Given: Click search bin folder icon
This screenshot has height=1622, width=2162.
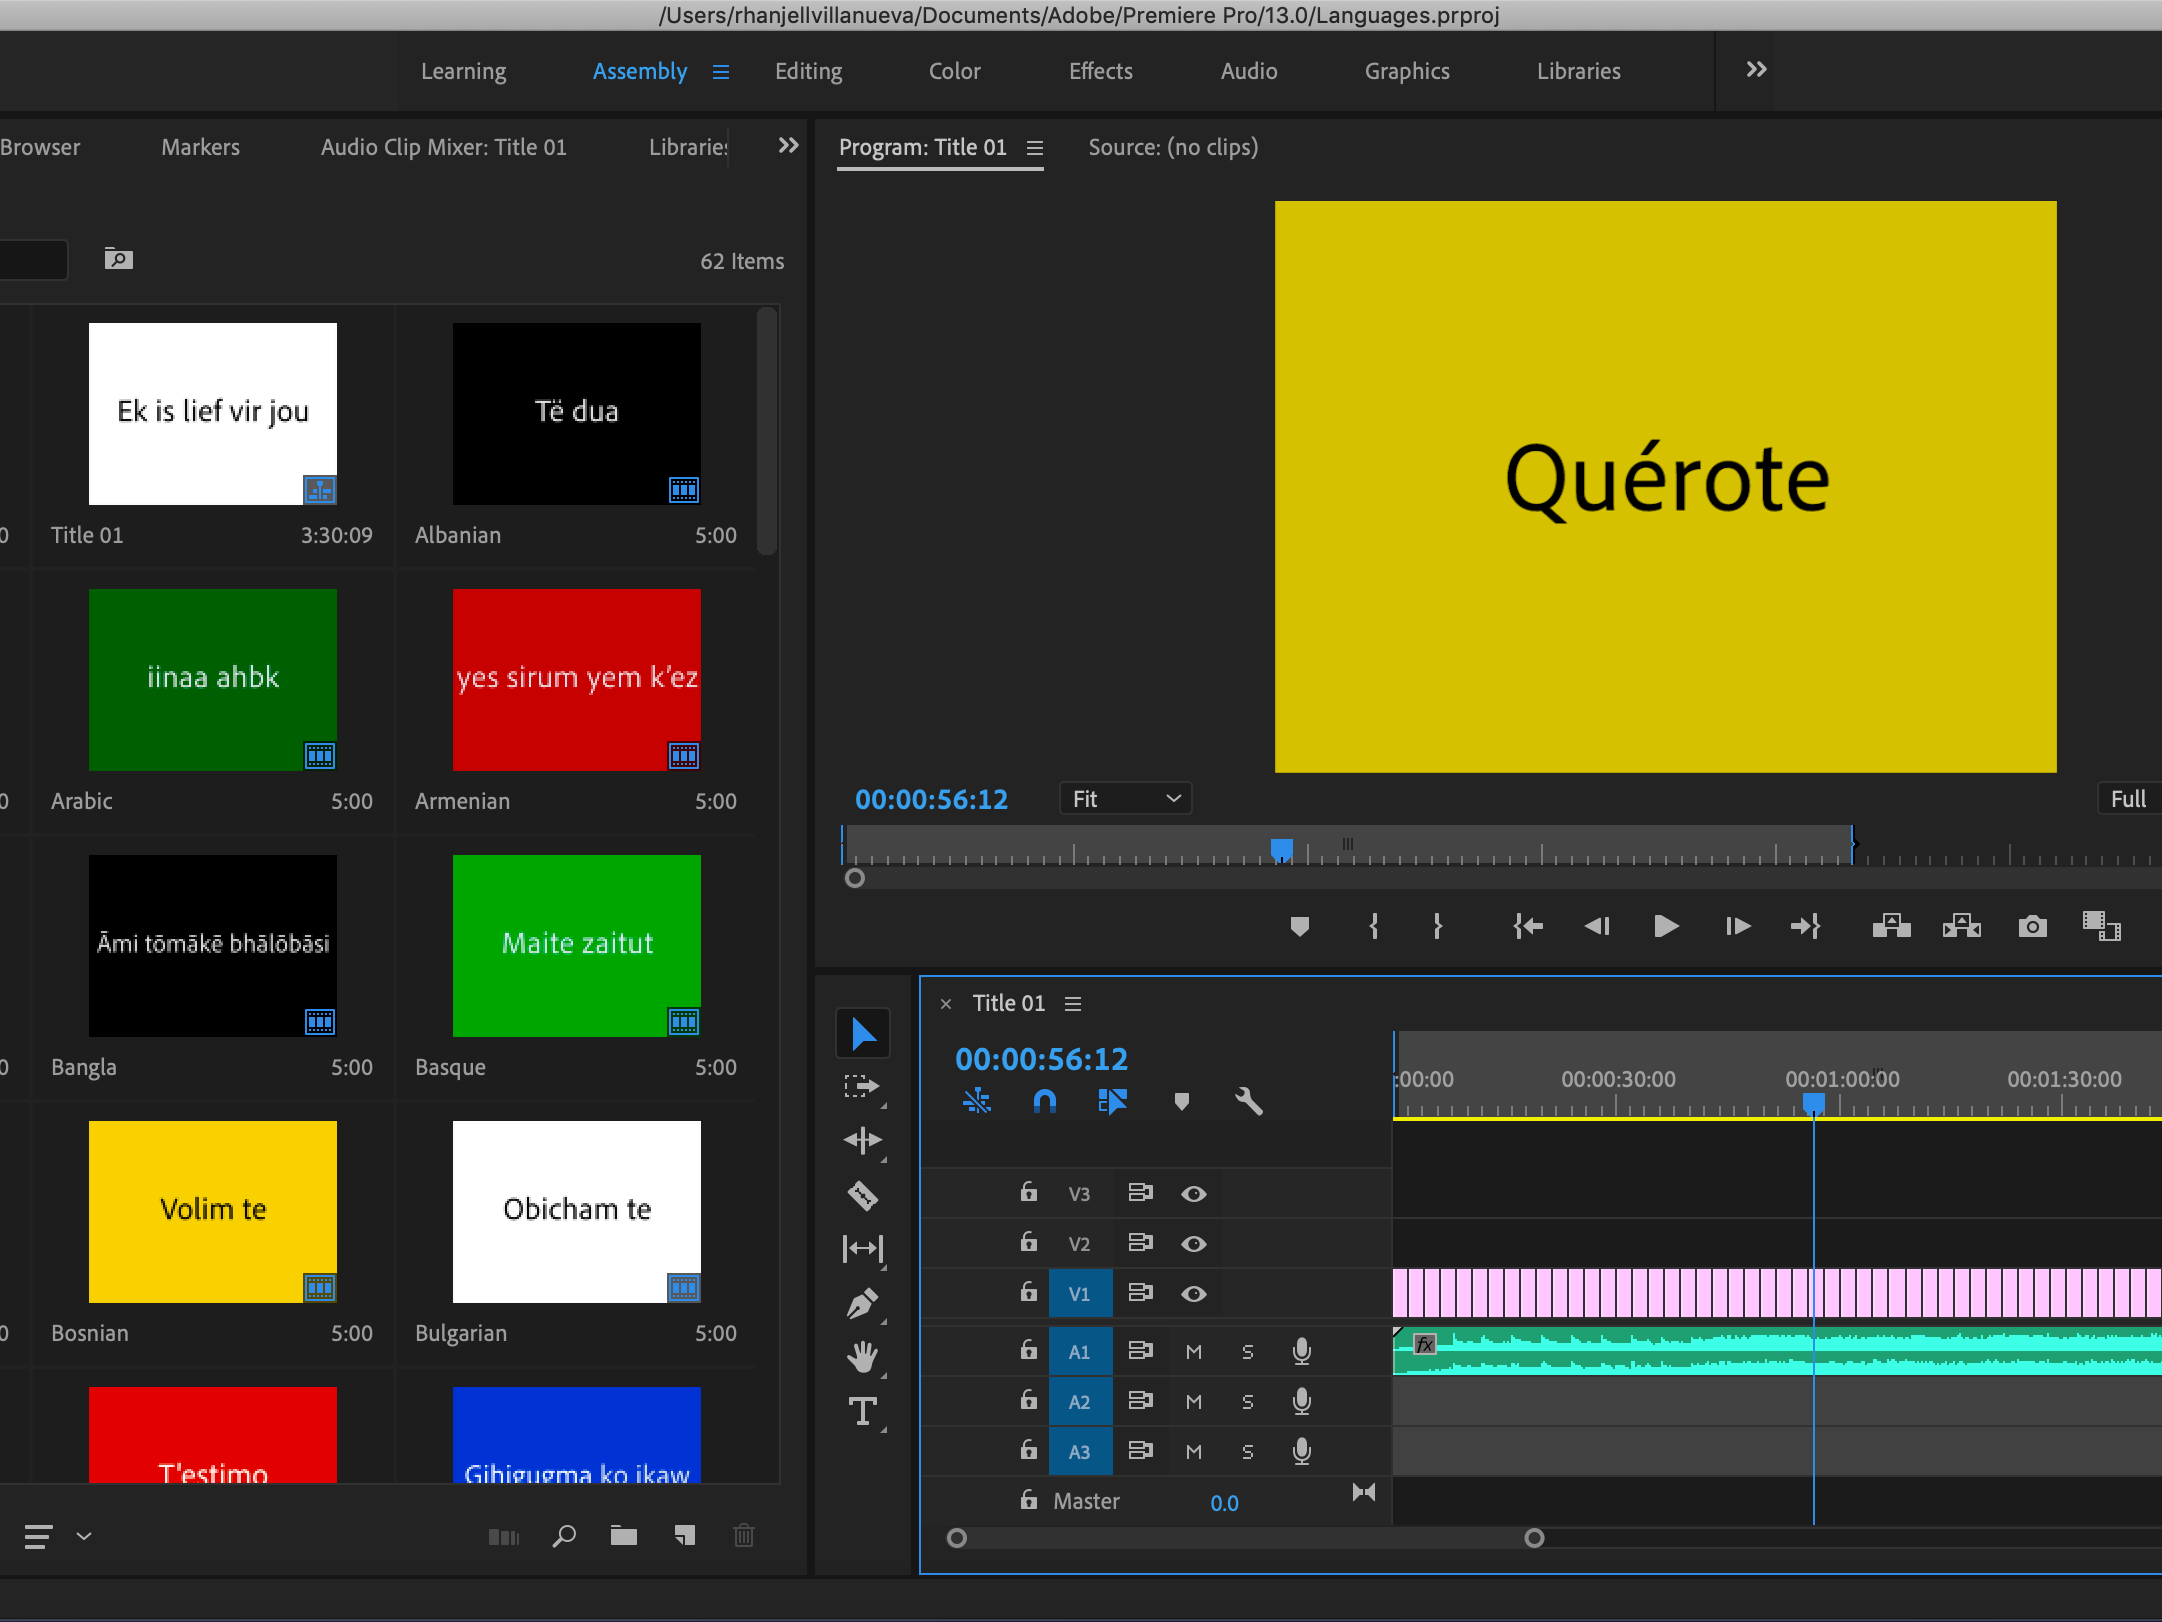Looking at the screenshot, I should [119, 259].
